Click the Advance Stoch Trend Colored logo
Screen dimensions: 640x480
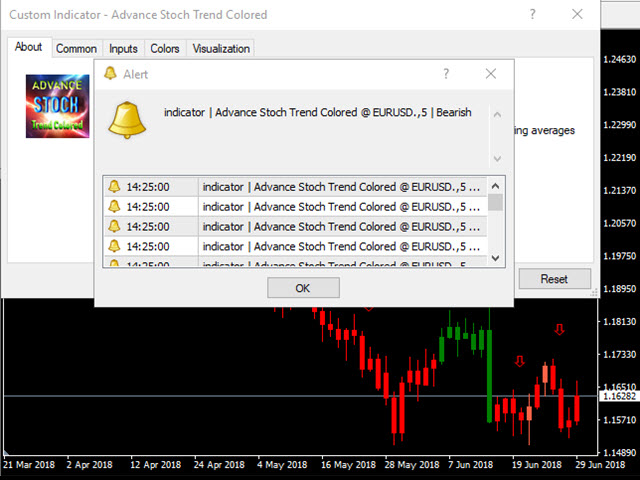click(x=58, y=106)
